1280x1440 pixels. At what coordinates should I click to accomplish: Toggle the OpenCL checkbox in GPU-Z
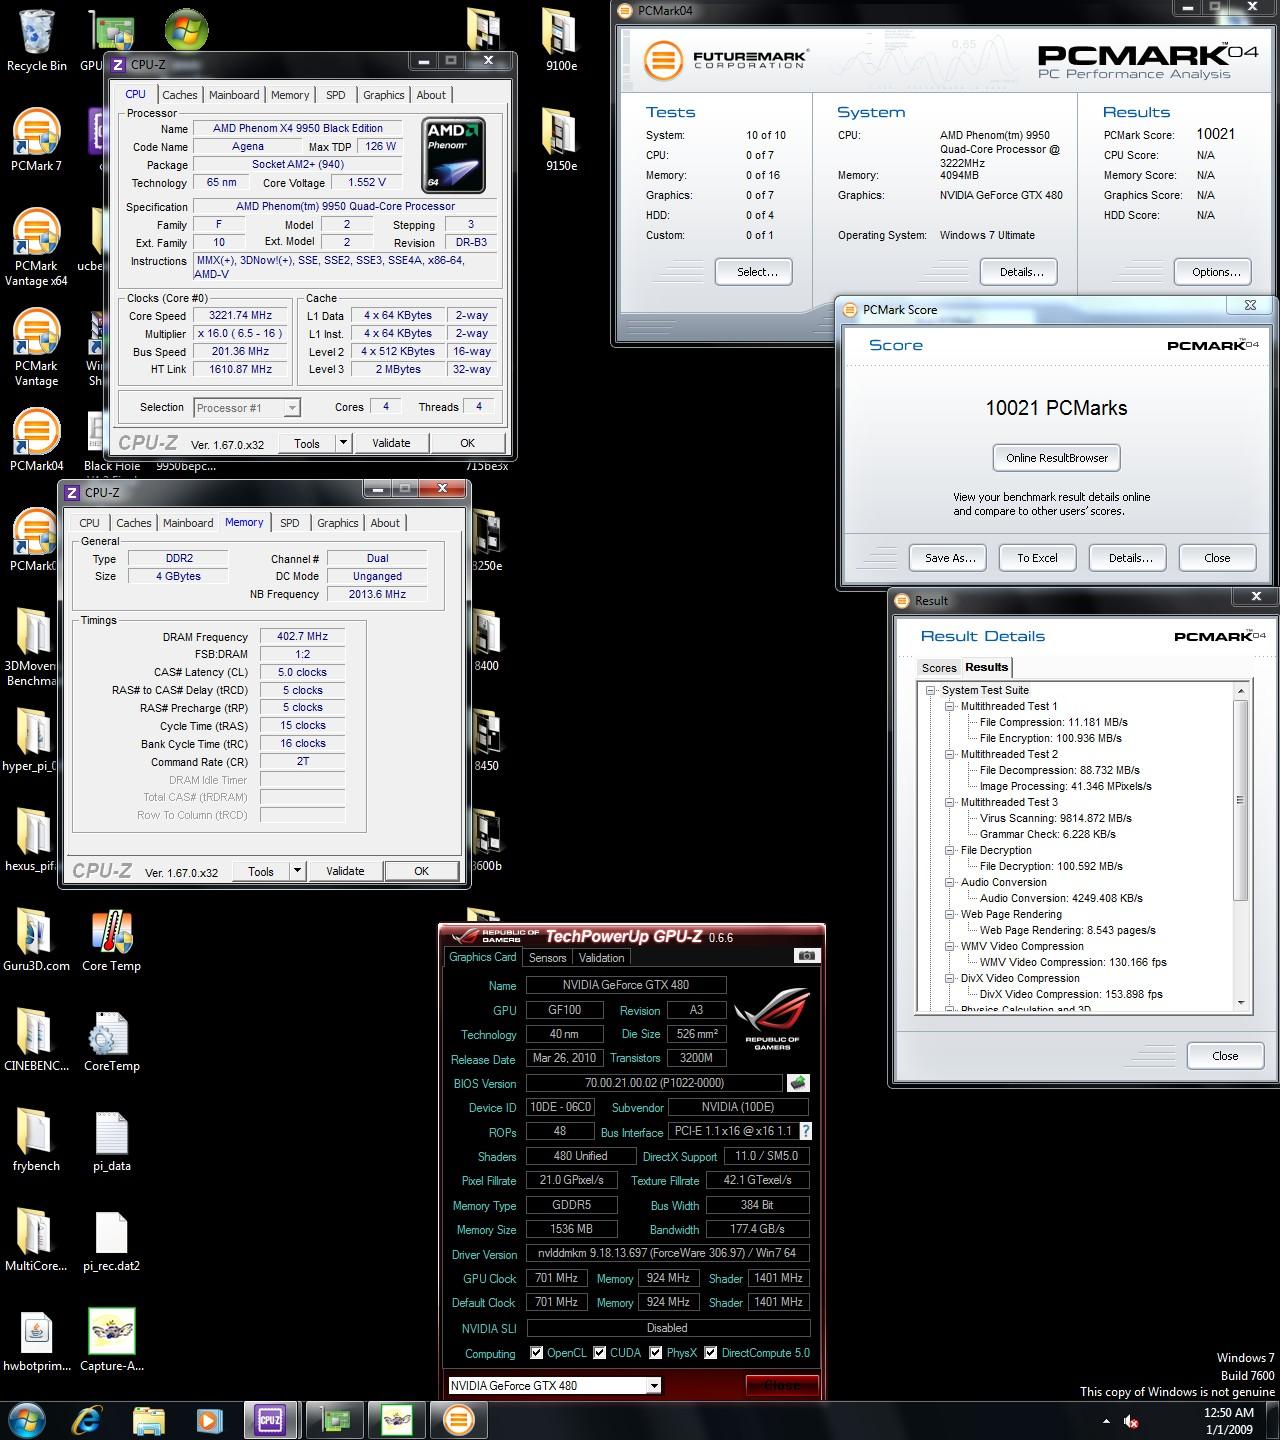point(537,1353)
